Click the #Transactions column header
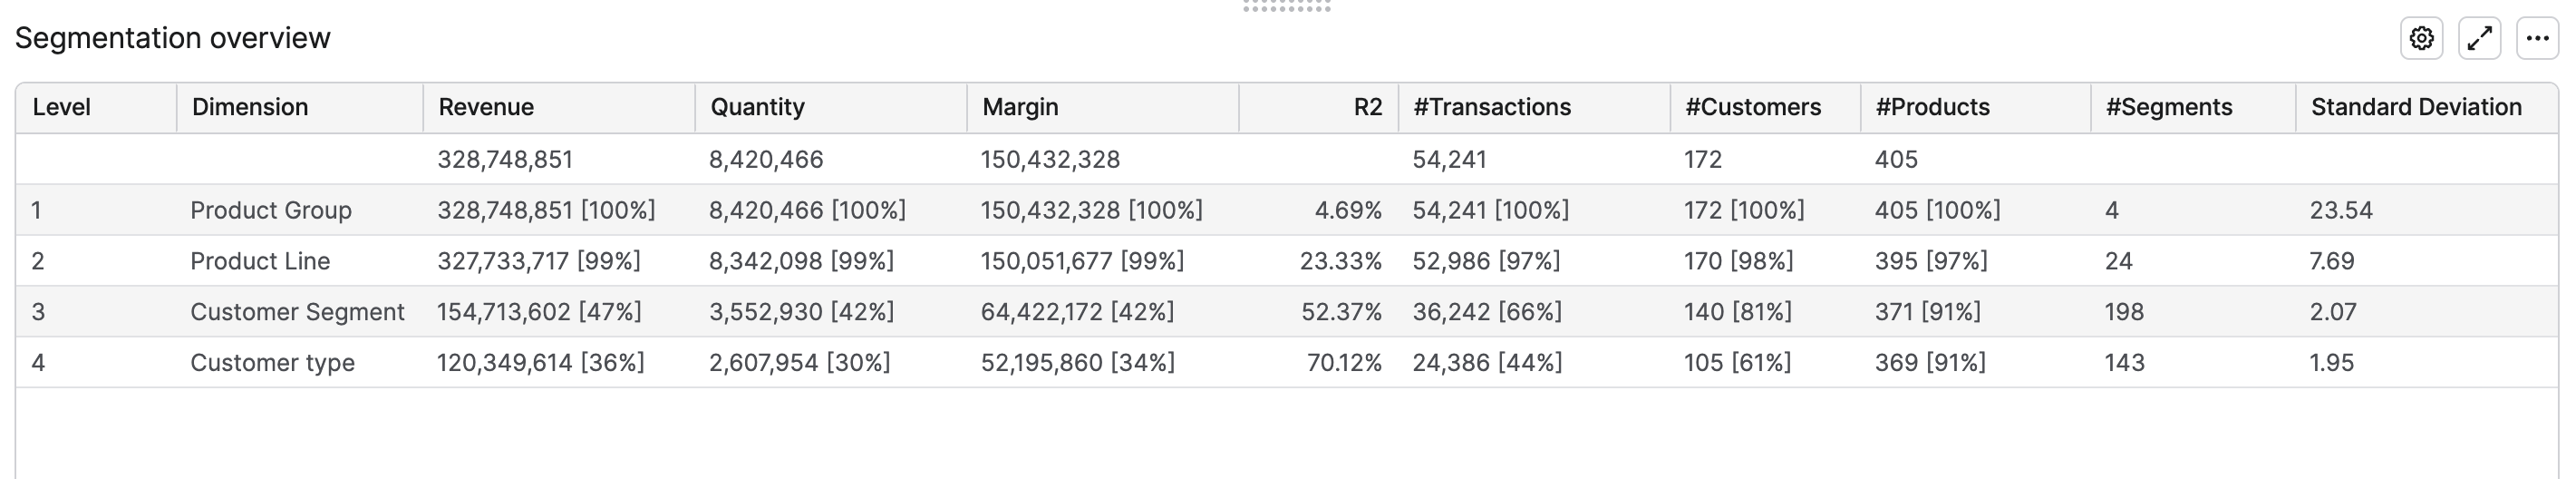This screenshot has width=2576, height=479. [x=1492, y=107]
